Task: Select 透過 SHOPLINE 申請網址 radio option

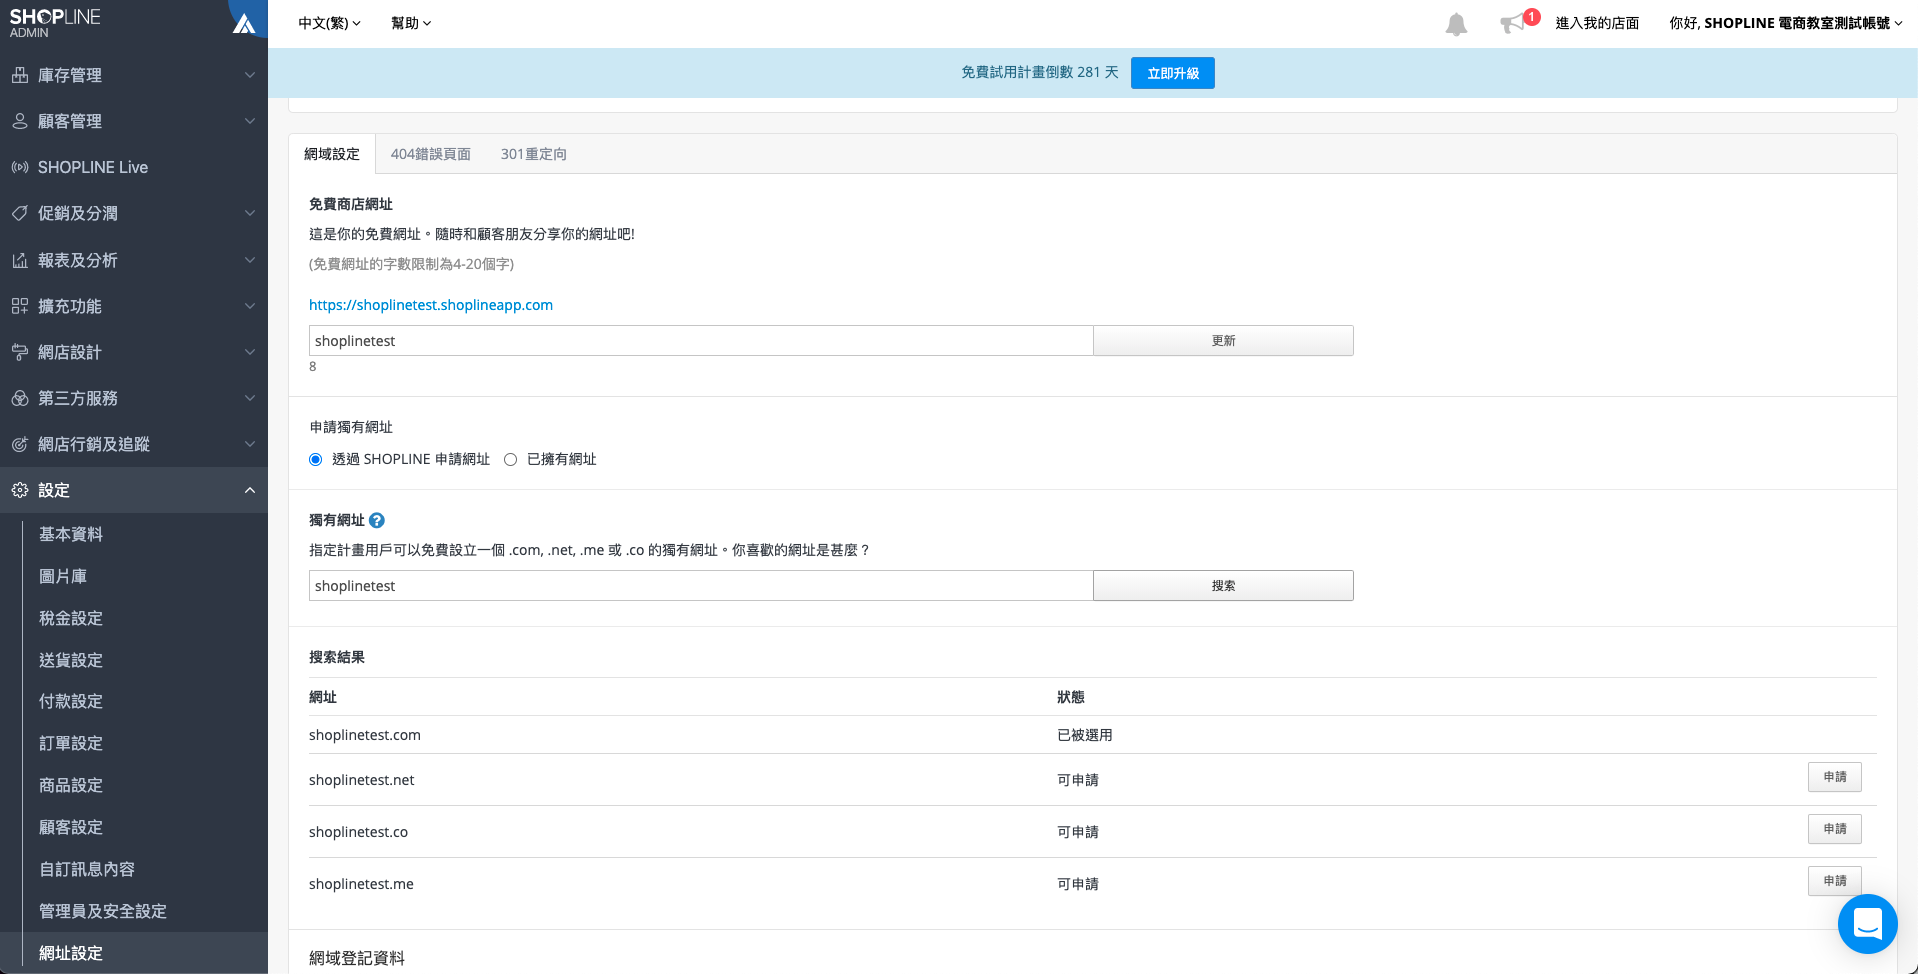Action: [316, 459]
